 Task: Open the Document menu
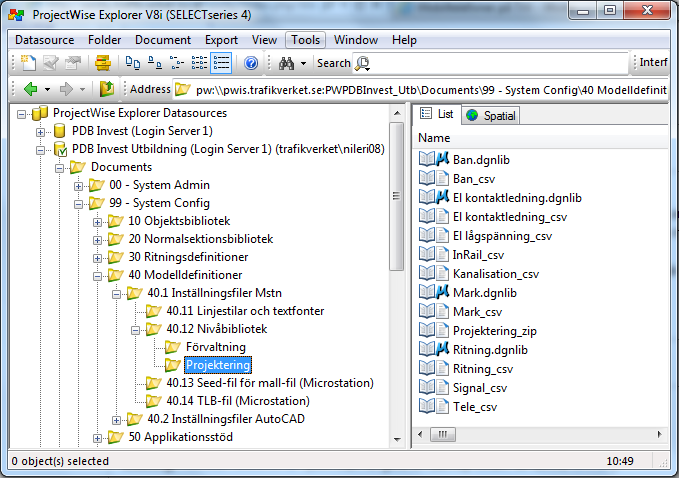(x=163, y=40)
